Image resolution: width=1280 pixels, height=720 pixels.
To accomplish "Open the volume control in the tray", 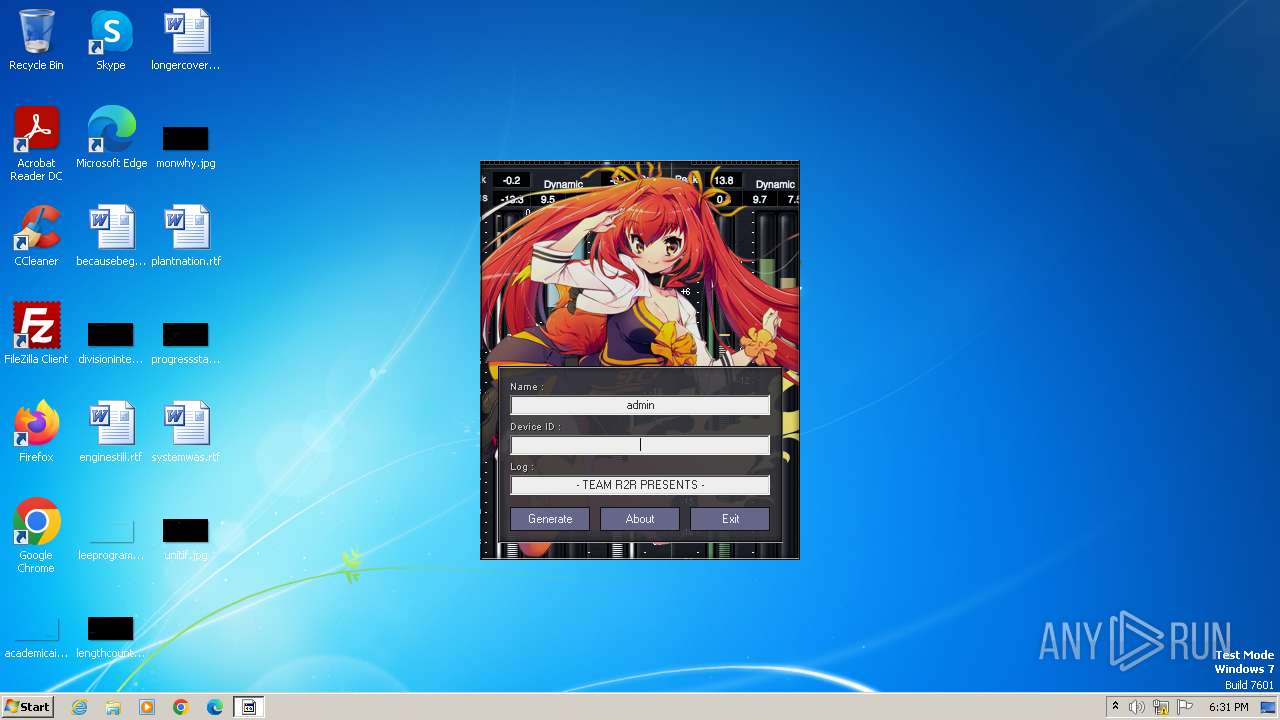I will click(x=1137, y=707).
